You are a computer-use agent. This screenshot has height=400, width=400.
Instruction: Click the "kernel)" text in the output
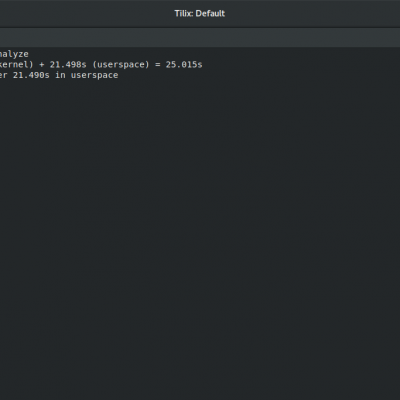17,65
